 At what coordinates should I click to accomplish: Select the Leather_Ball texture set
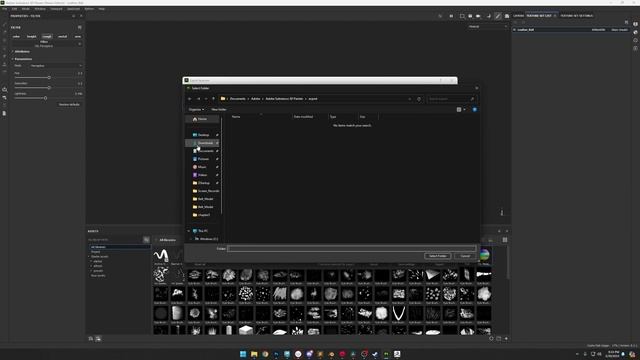[x=526, y=30]
